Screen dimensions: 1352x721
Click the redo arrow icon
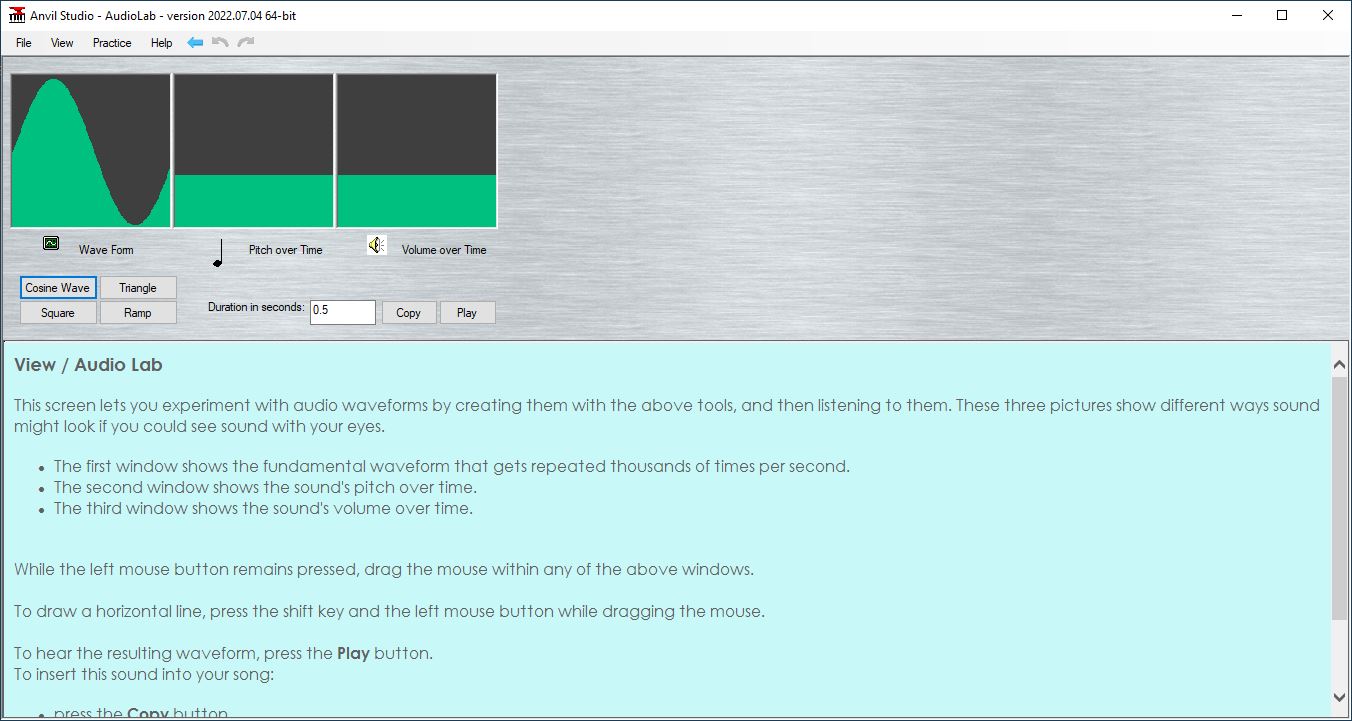pos(246,42)
